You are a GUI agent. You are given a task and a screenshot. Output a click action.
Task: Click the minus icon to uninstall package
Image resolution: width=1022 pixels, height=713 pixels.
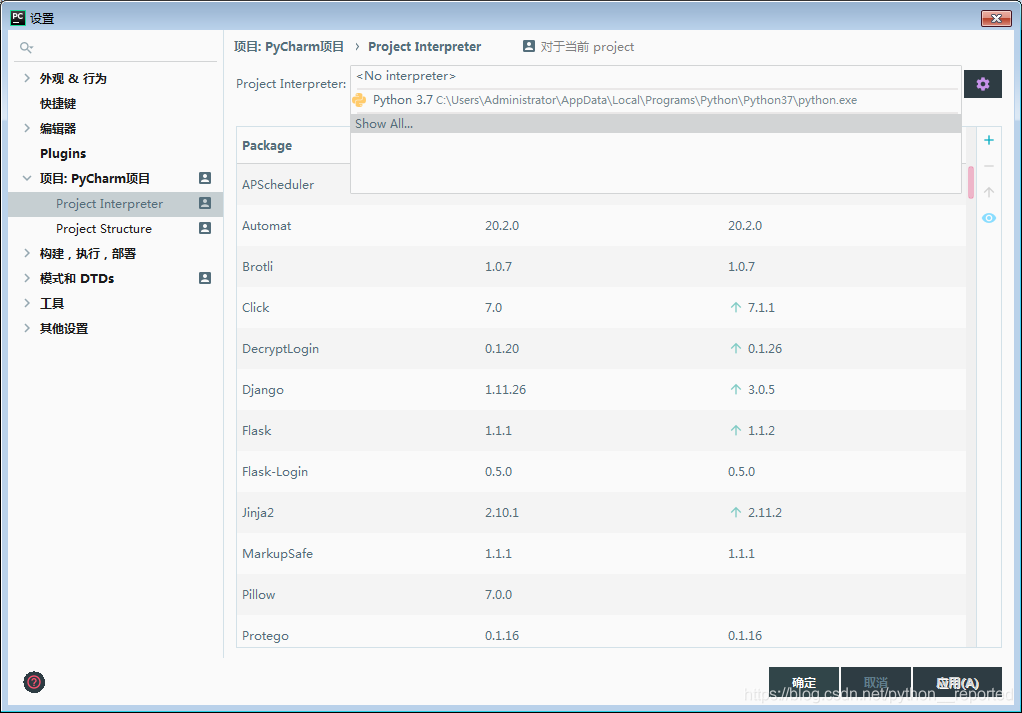coord(989,166)
